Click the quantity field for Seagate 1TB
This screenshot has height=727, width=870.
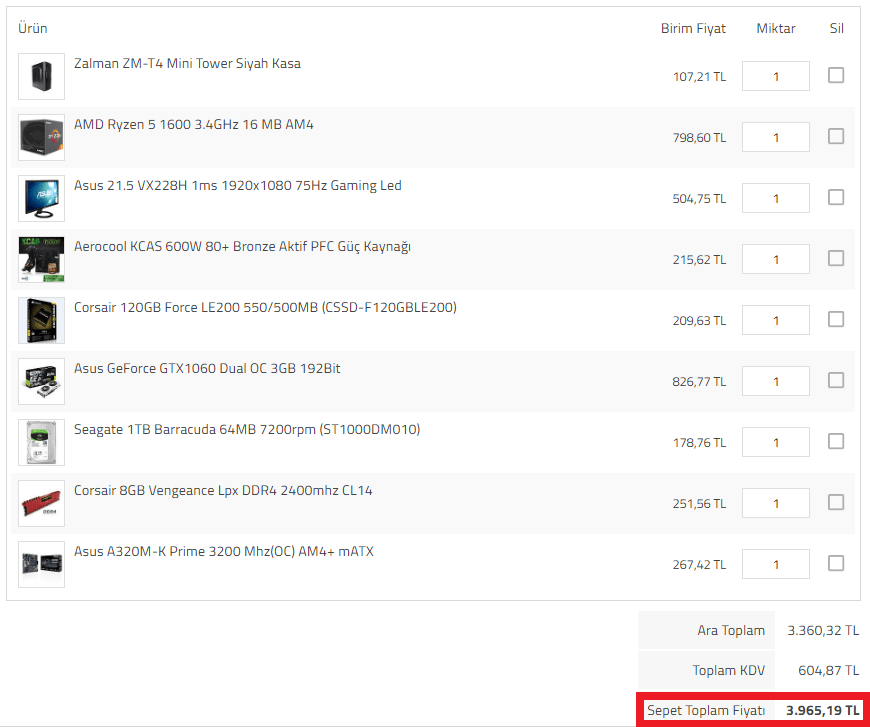point(776,442)
